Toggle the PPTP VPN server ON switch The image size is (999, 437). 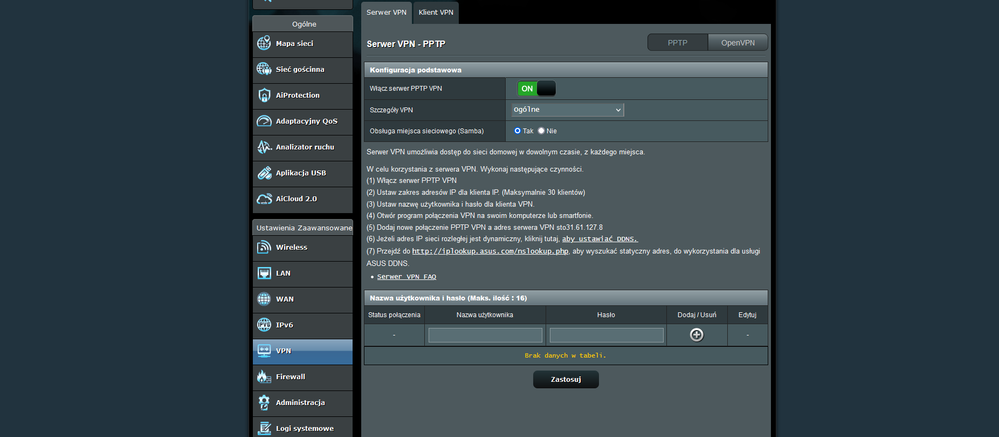pos(536,89)
